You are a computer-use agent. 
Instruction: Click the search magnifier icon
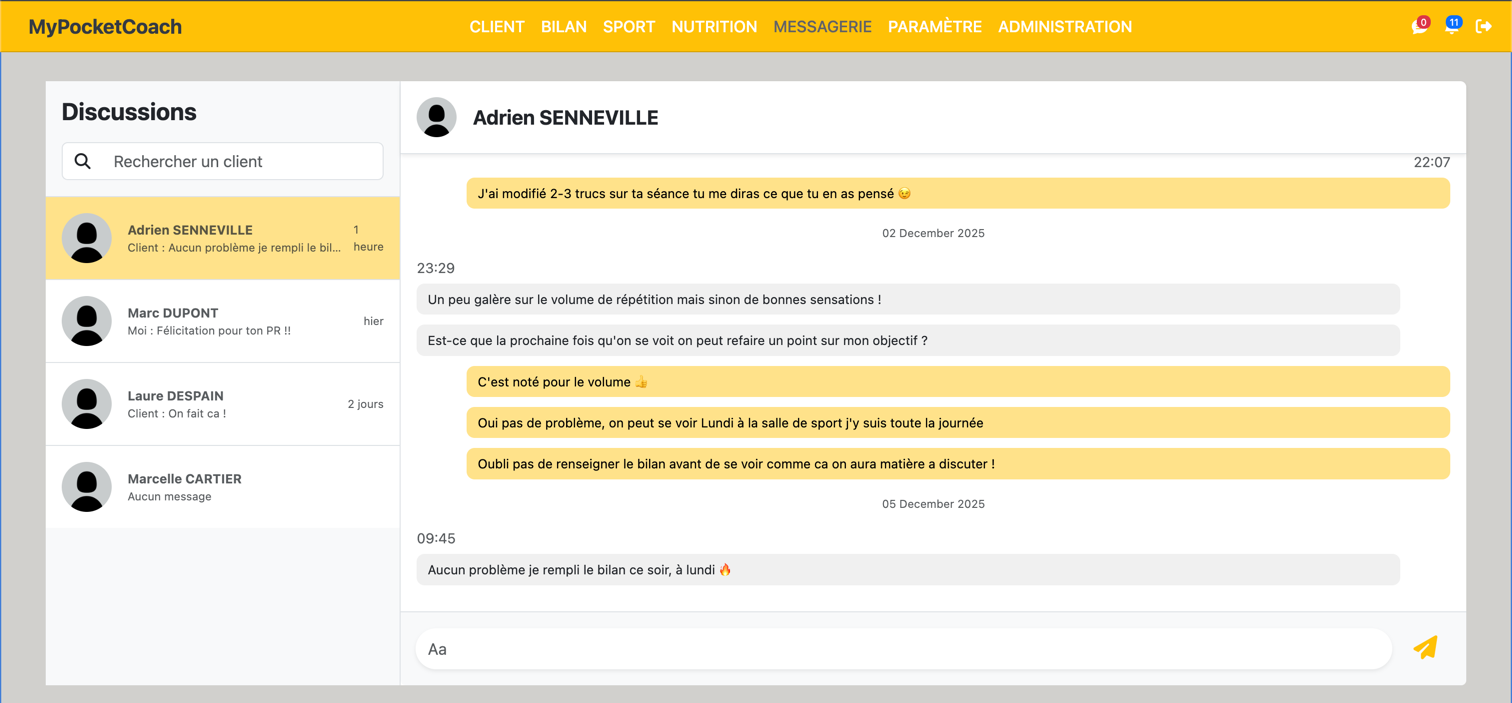[82, 160]
